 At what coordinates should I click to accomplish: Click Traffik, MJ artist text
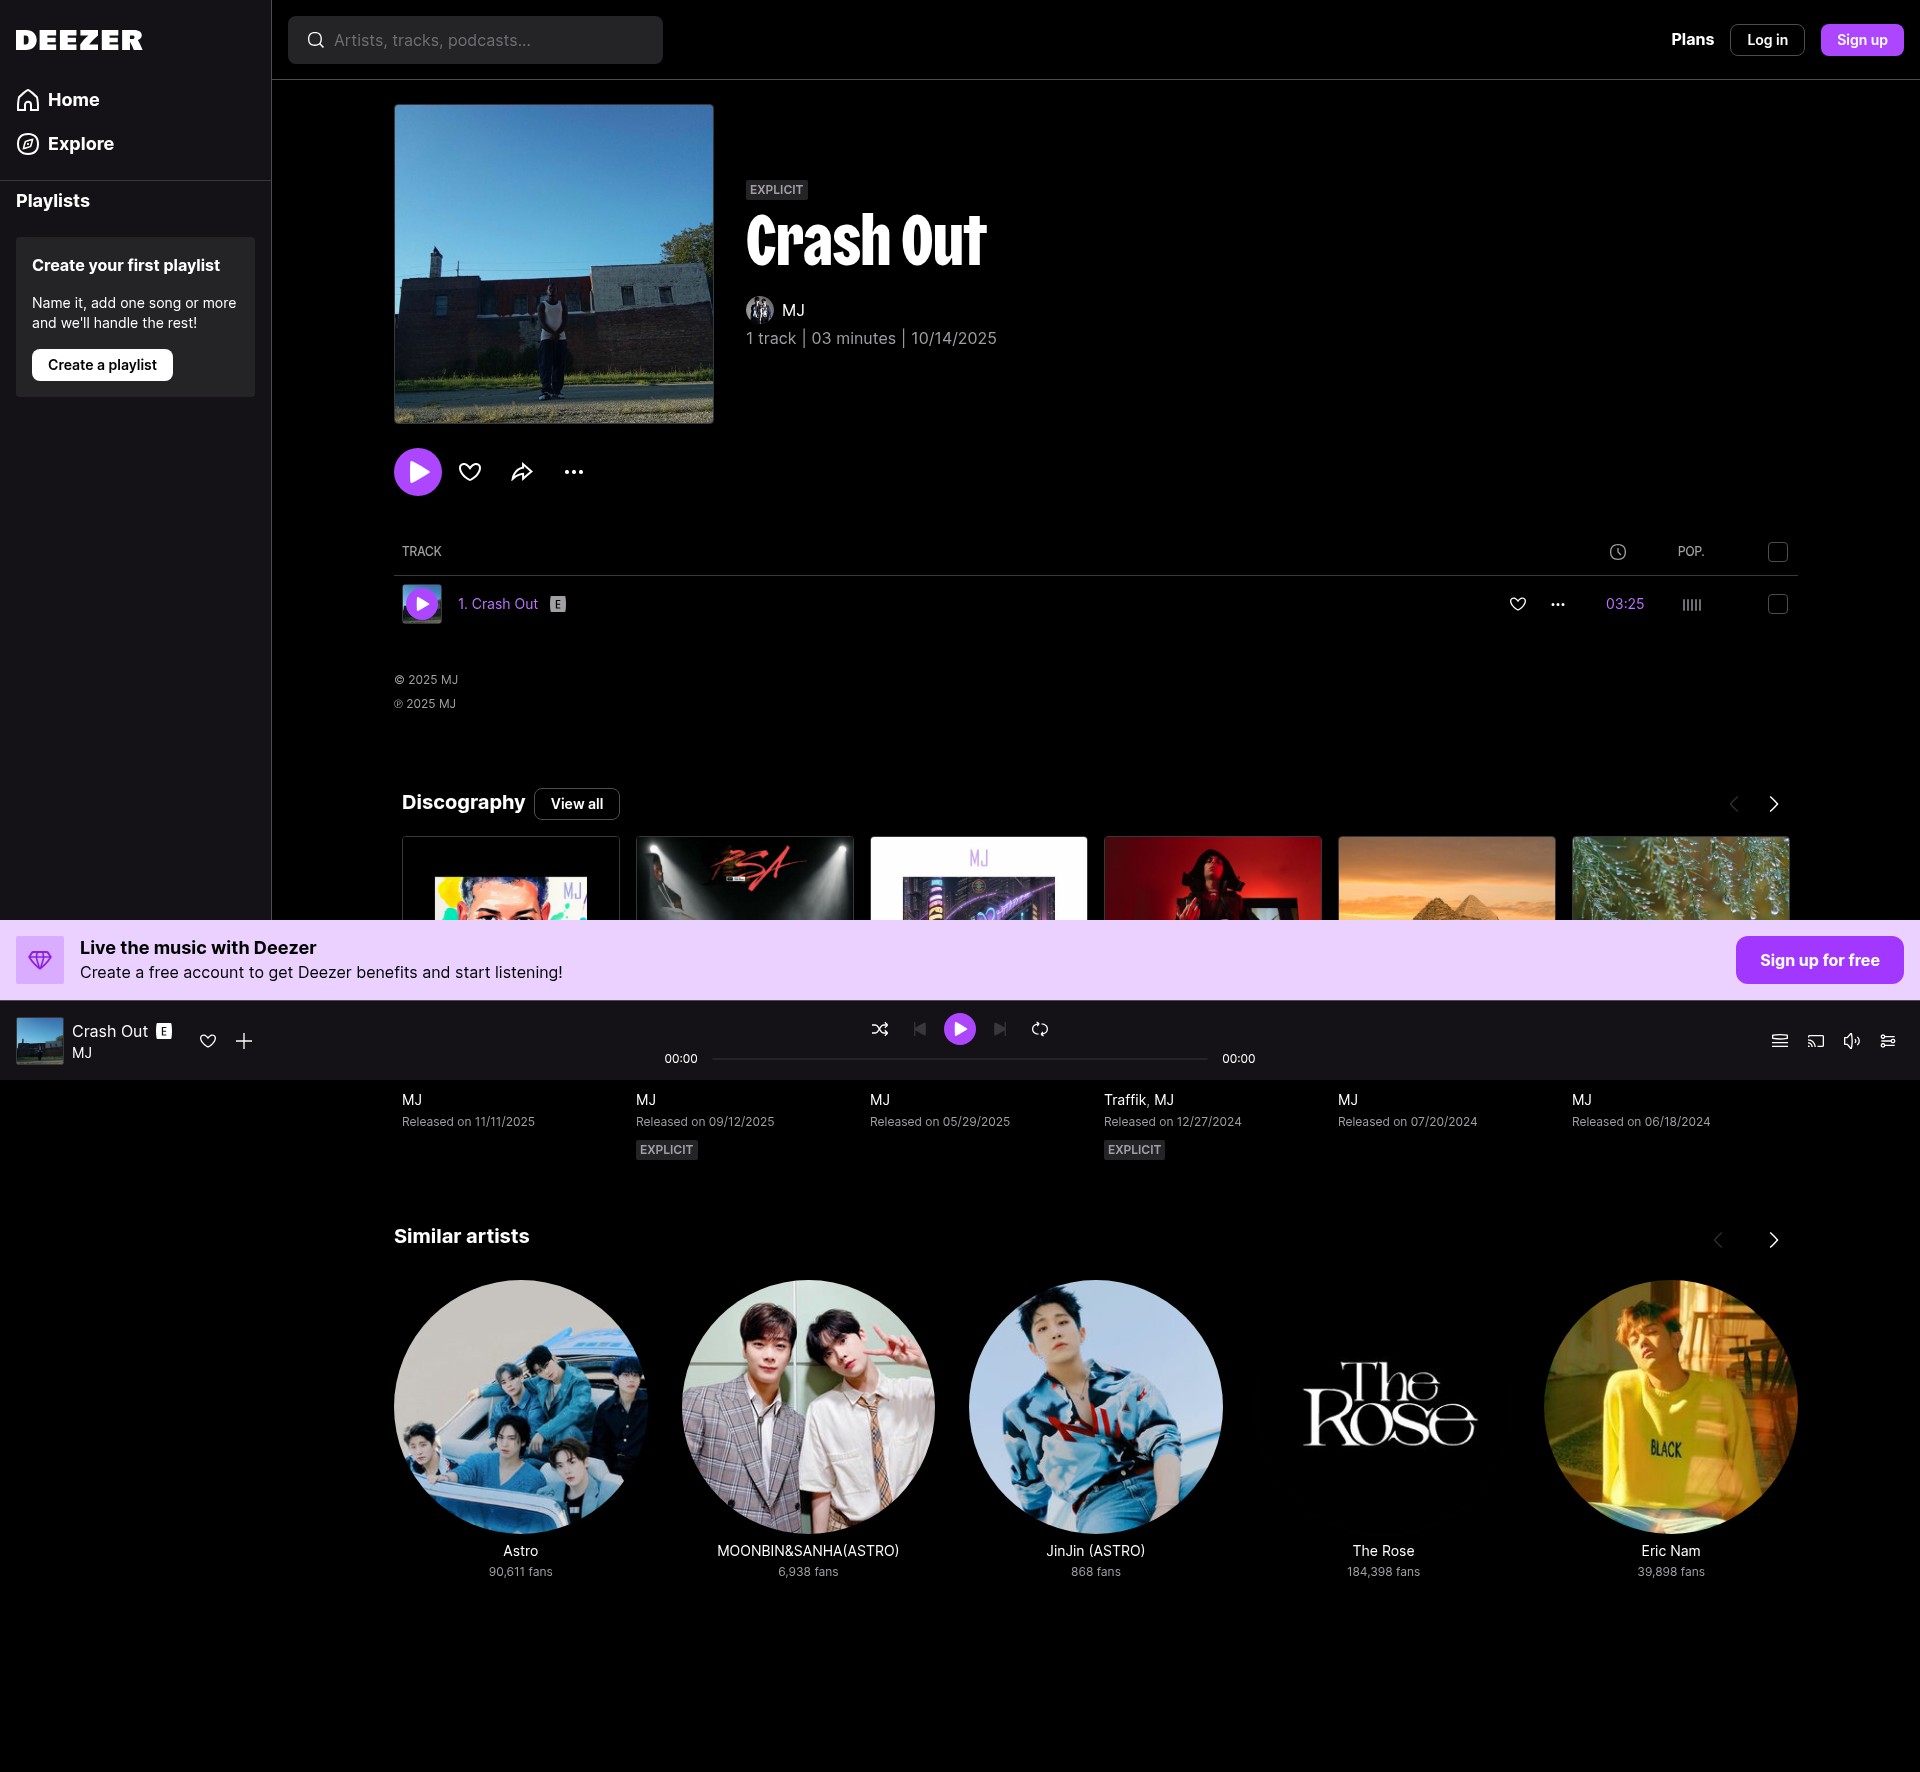point(1139,1100)
